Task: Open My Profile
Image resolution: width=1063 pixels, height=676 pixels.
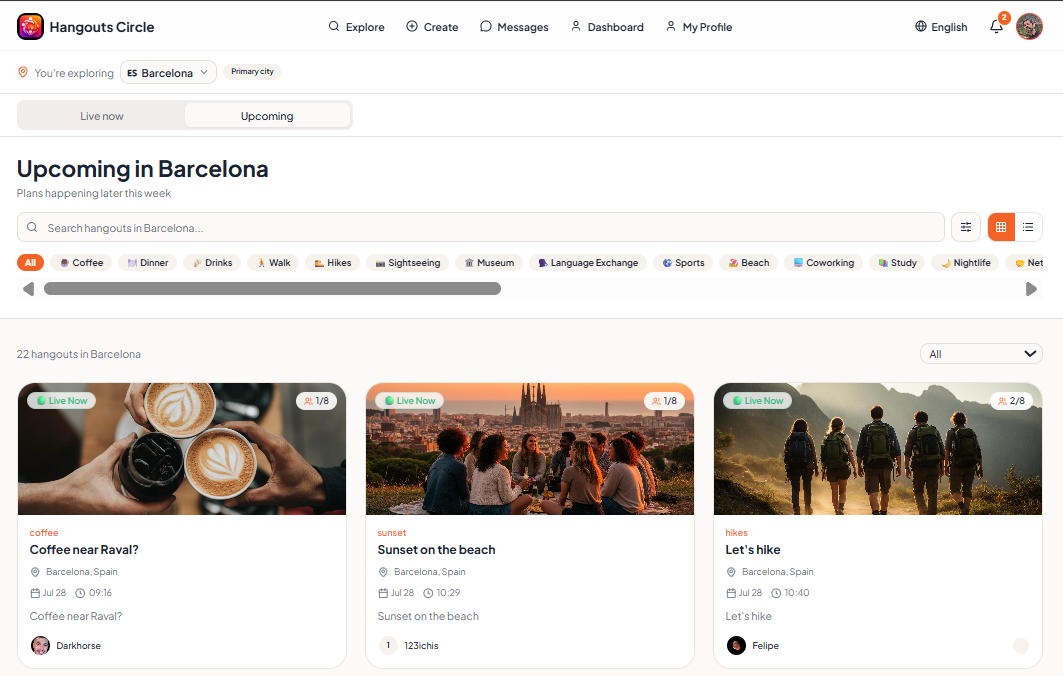Action: click(698, 27)
